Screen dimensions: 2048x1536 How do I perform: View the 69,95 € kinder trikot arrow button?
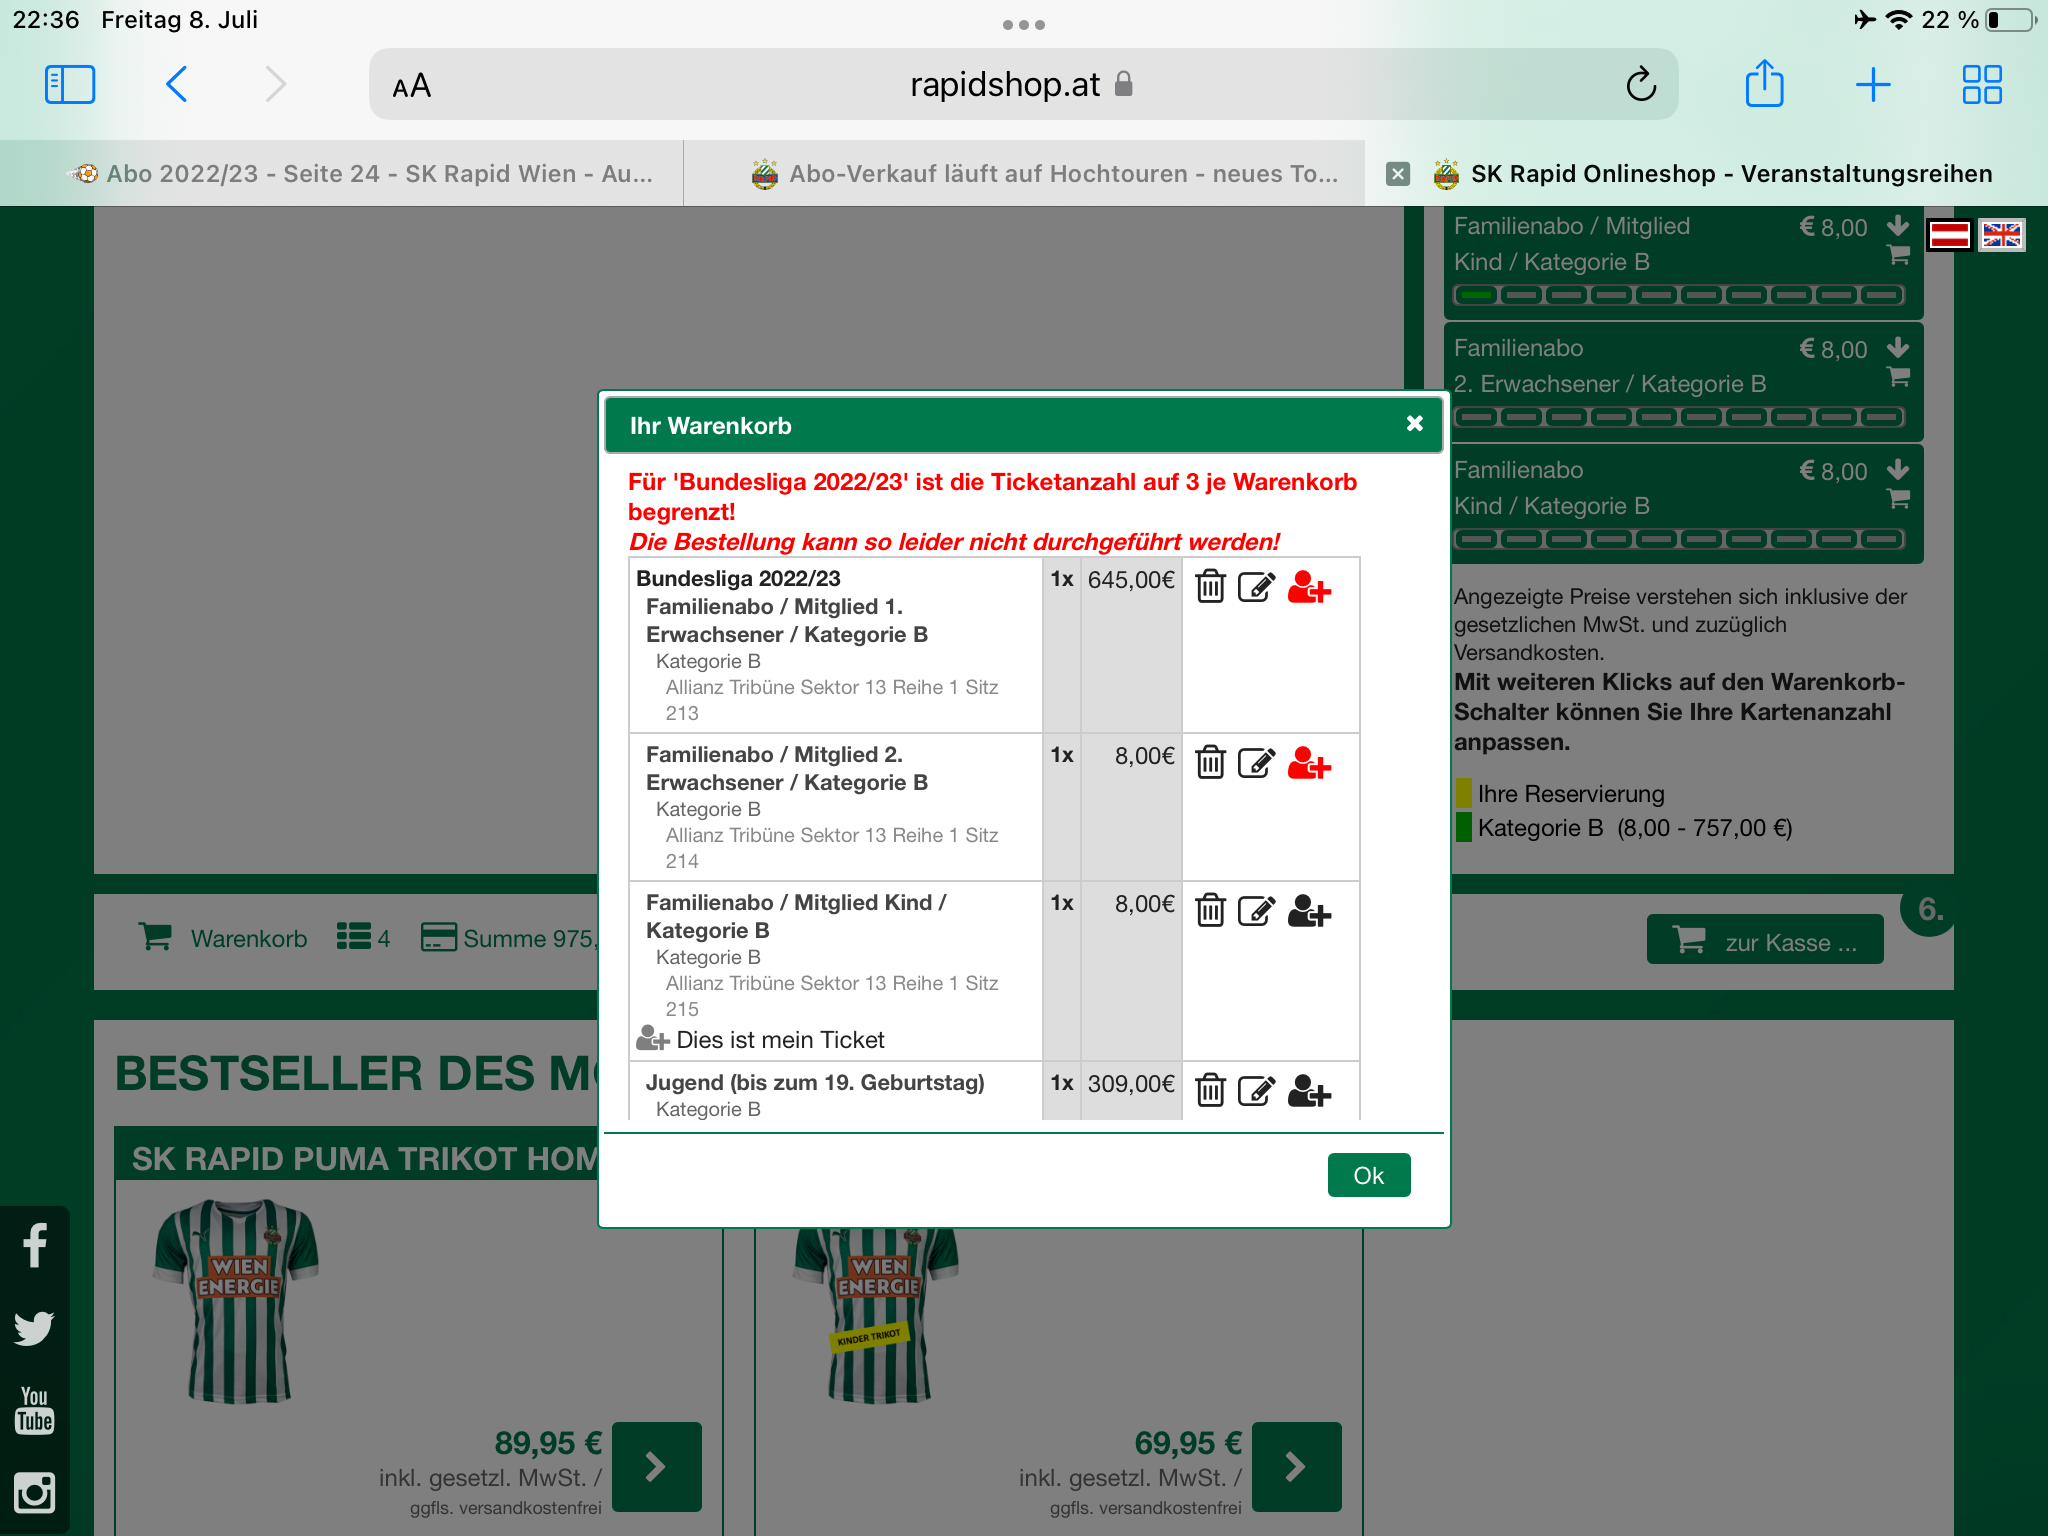click(1296, 1466)
